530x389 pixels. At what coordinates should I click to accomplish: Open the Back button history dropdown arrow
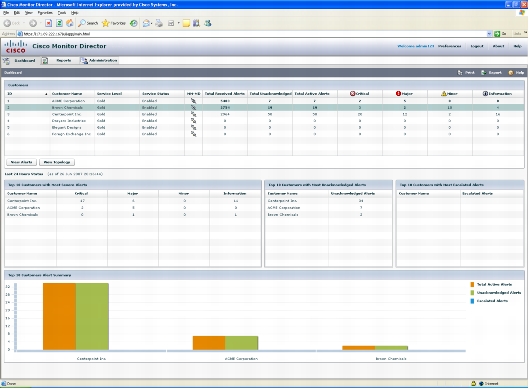tap(23, 23)
